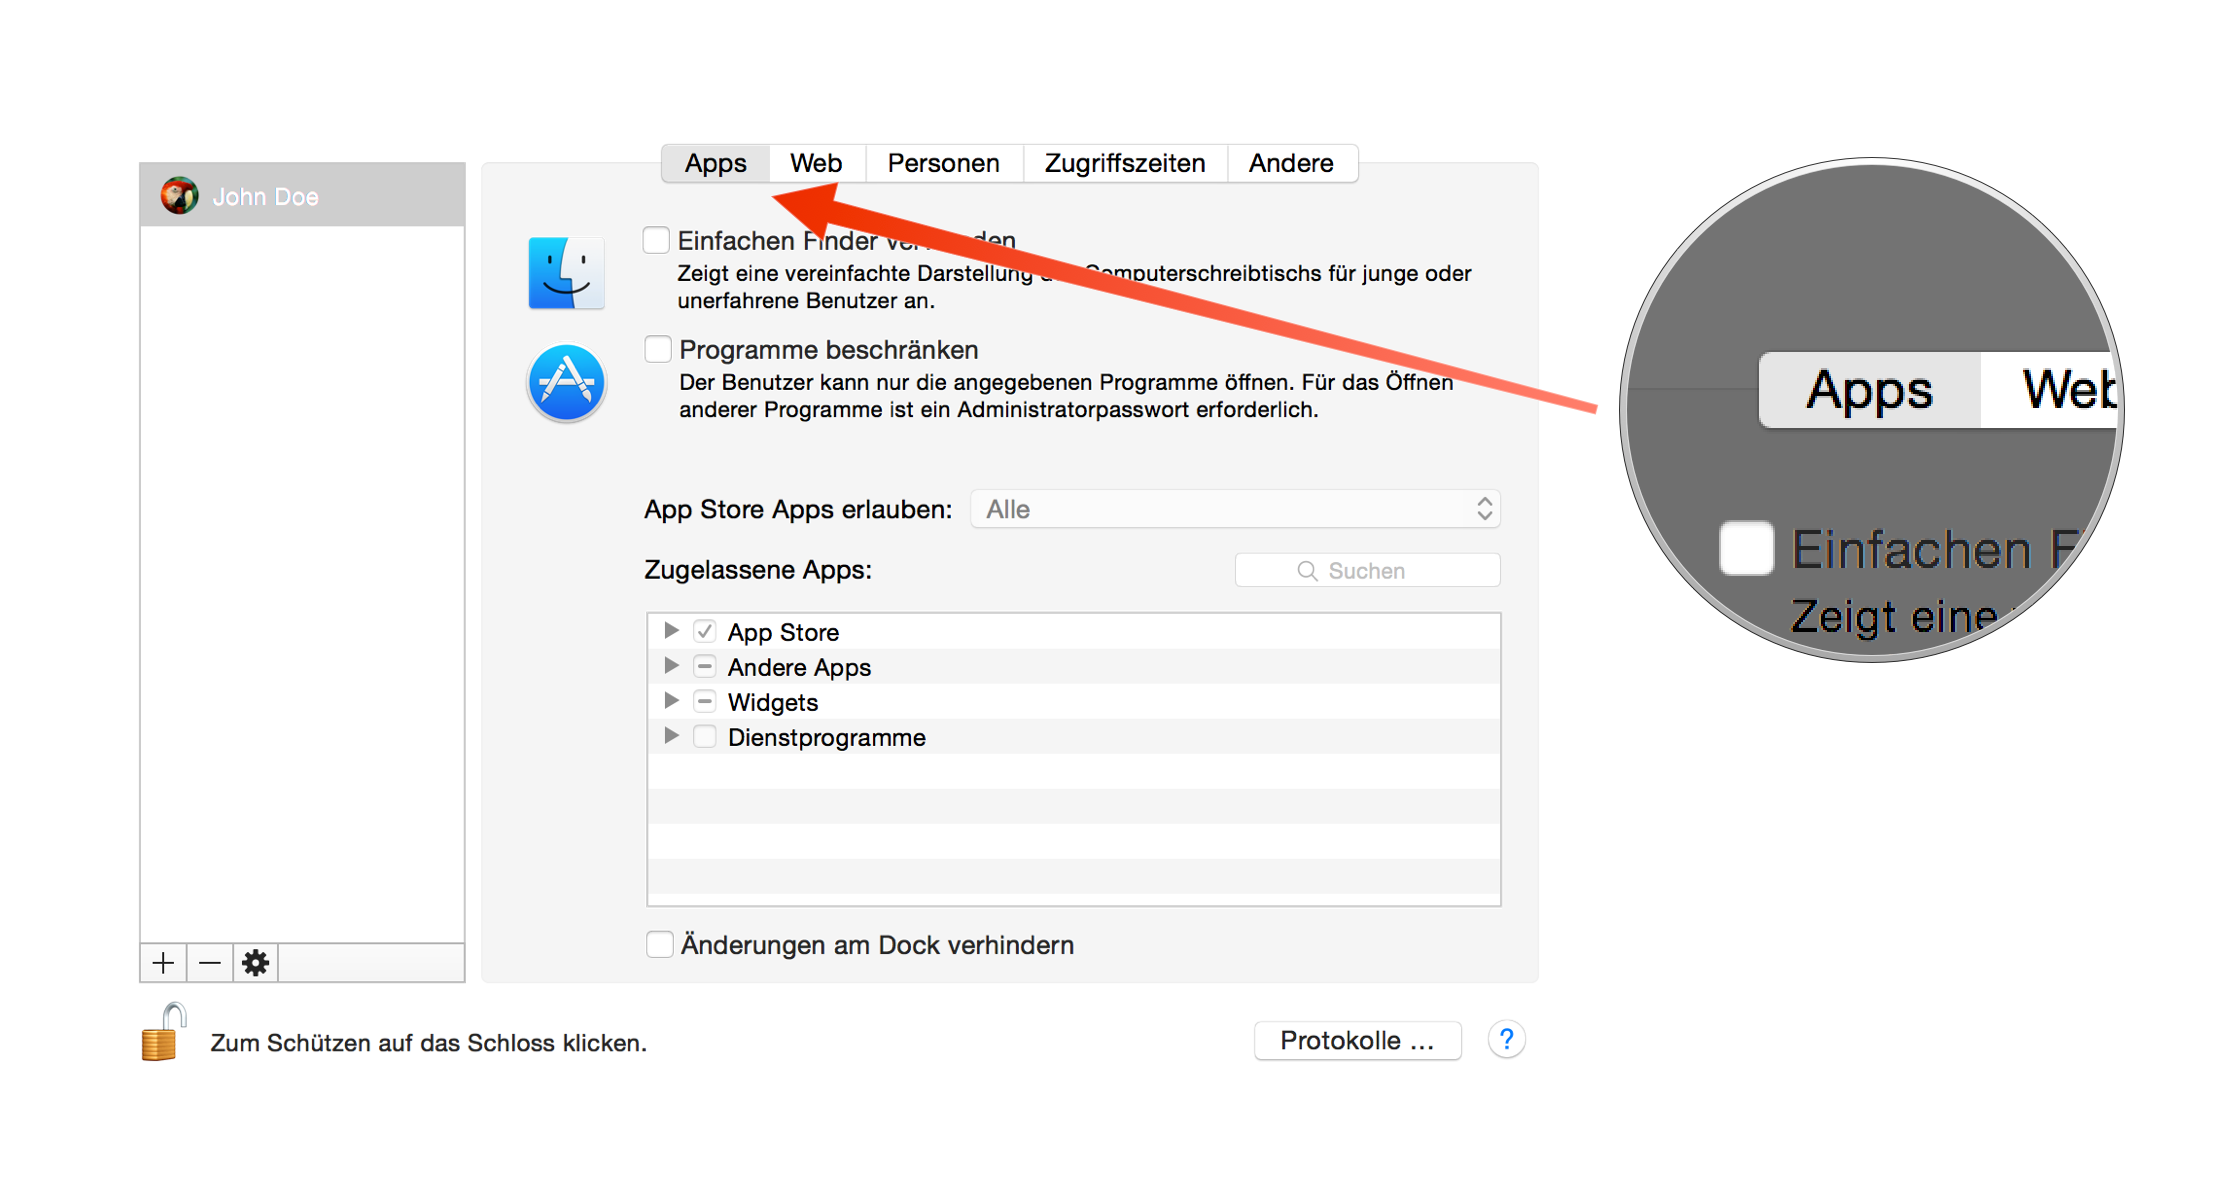Screen dimensions: 2228x1200
Task: Check Änderungen am Dock verhindern
Action: (660, 944)
